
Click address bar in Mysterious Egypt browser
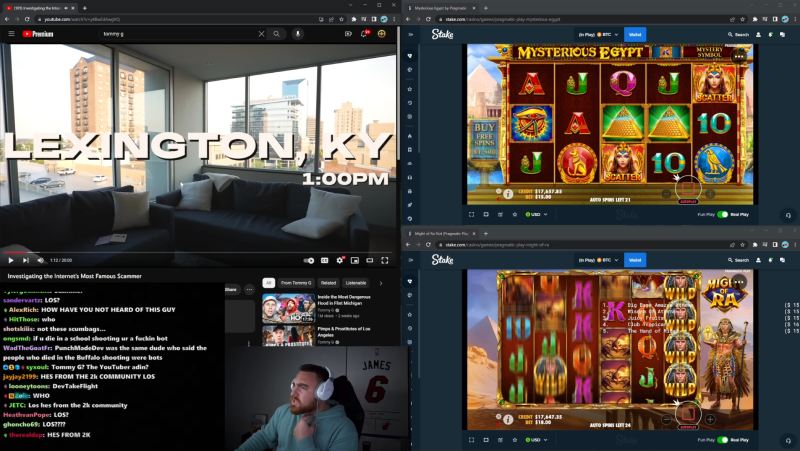tap(582, 19)
